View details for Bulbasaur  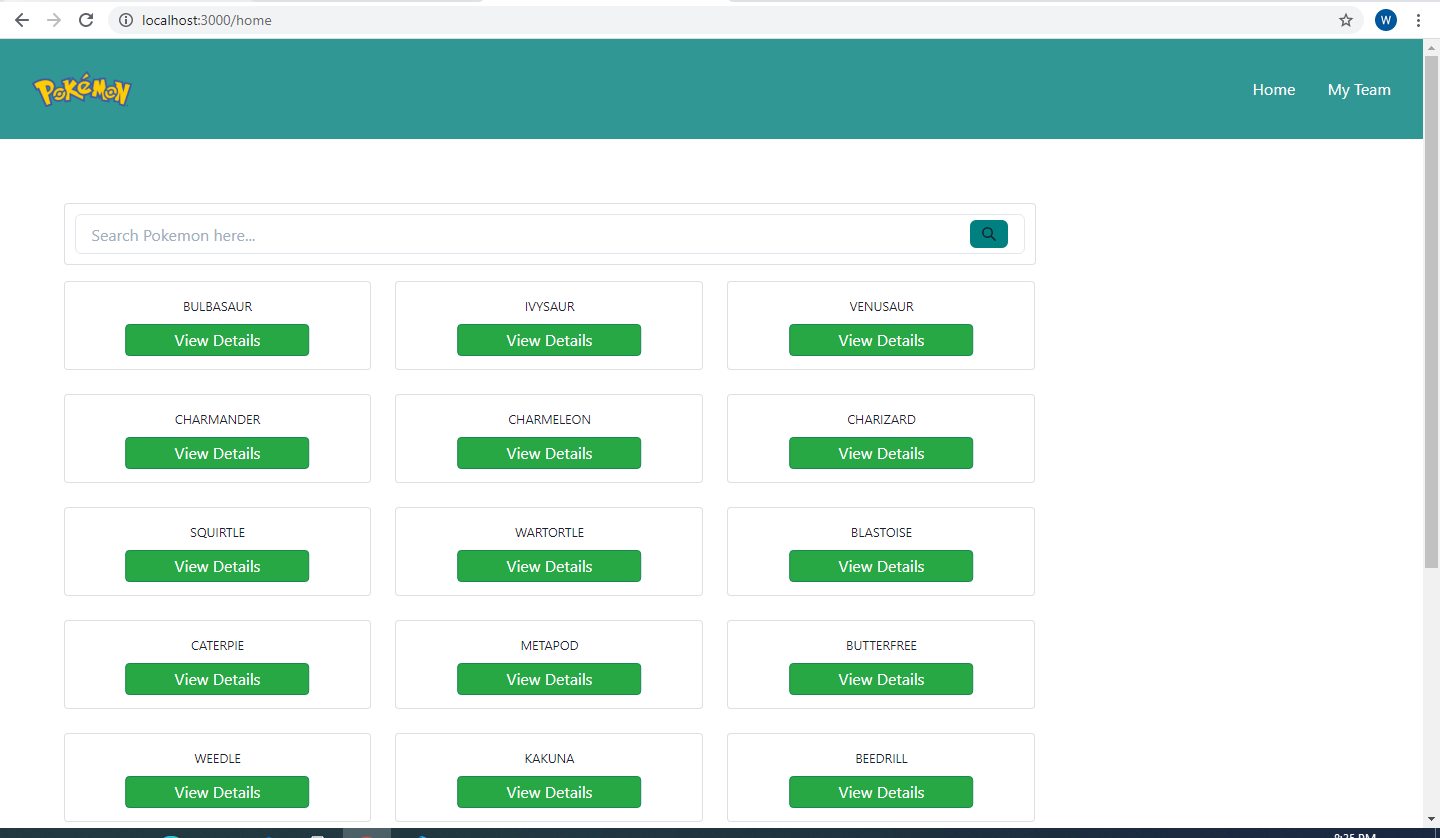[x=217, y=340]
